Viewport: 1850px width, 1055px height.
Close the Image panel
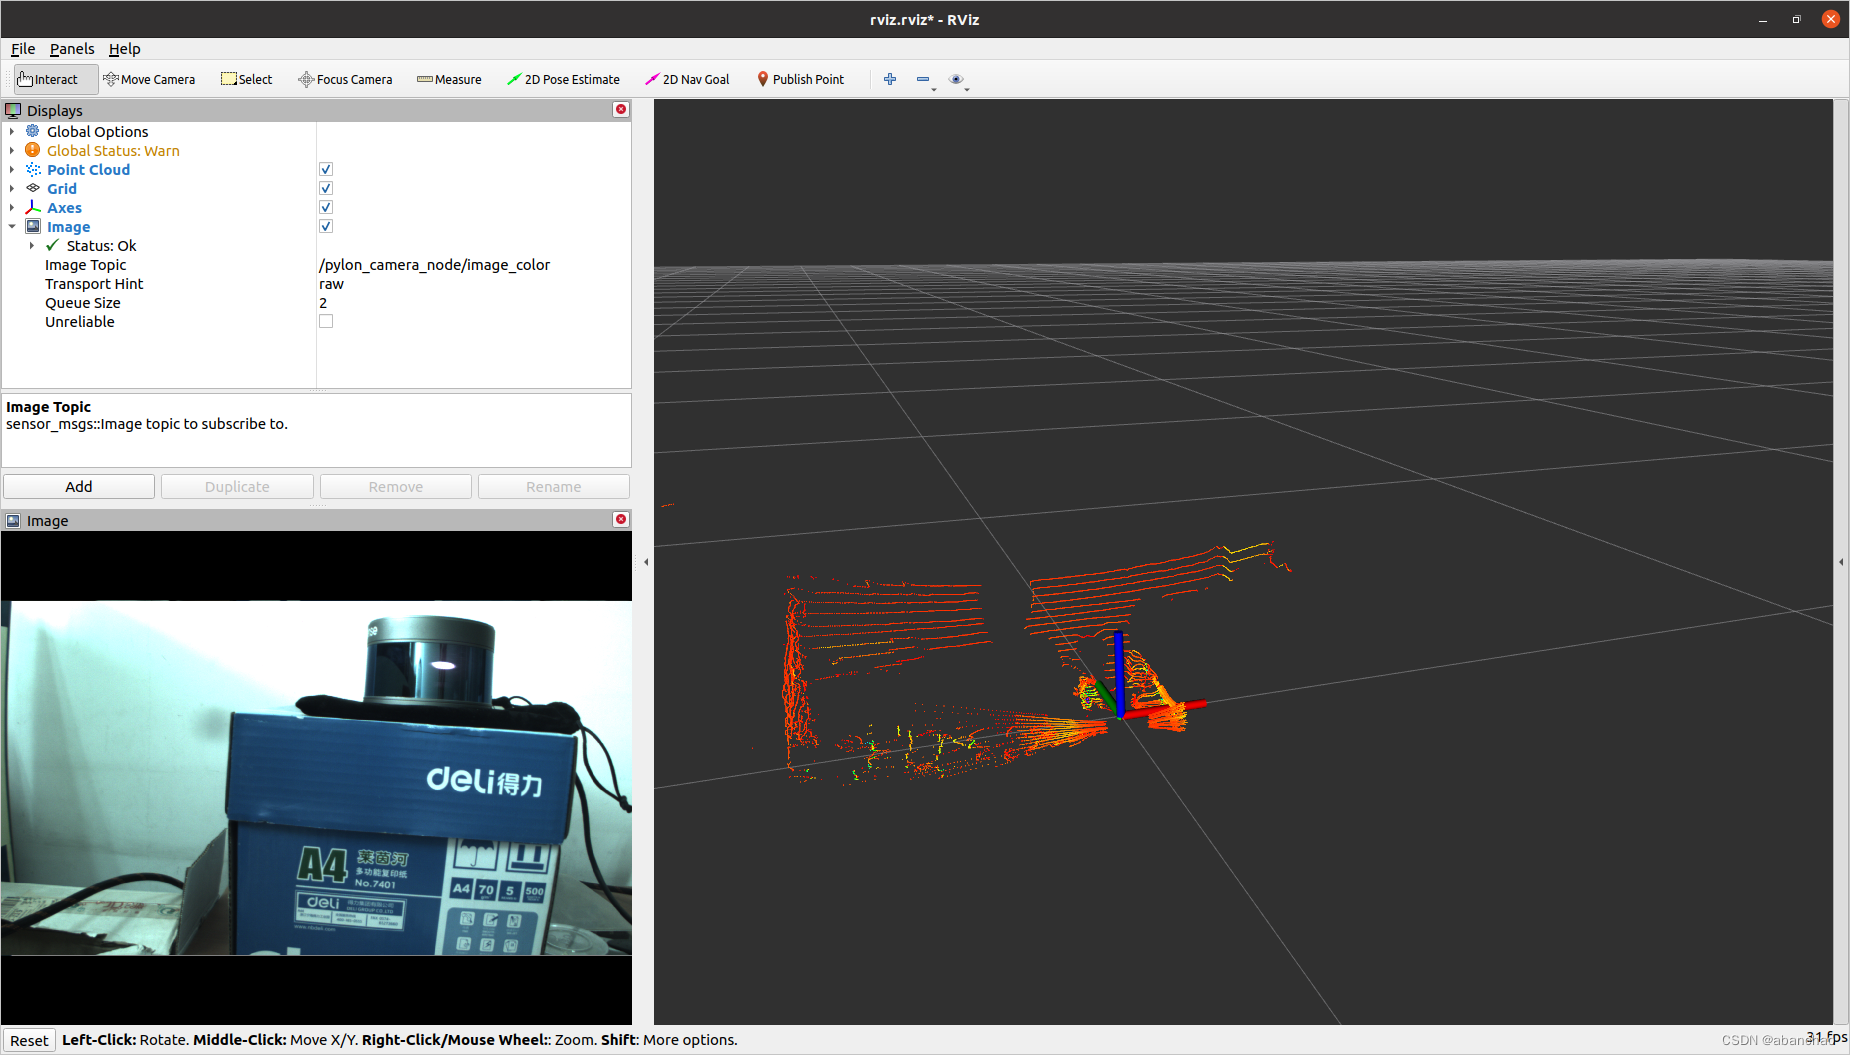(620, 519)
